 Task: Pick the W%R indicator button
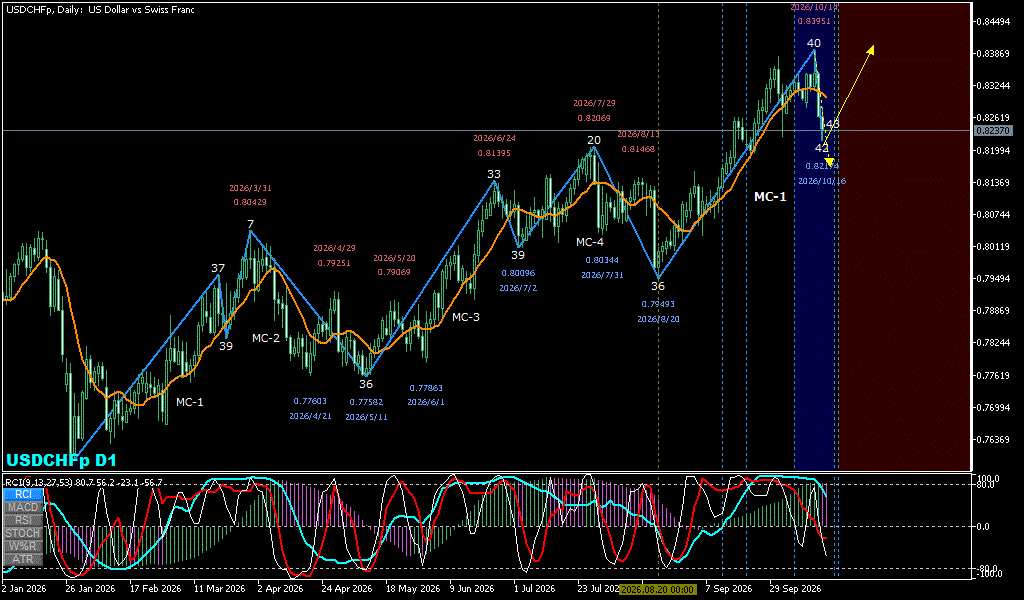pyautogui.click(x=23, y=546)
